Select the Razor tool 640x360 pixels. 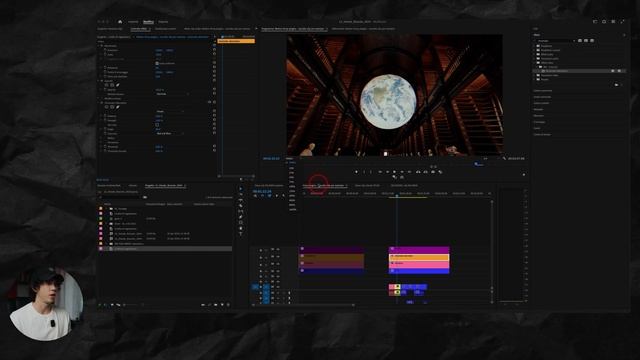(241, 206)
